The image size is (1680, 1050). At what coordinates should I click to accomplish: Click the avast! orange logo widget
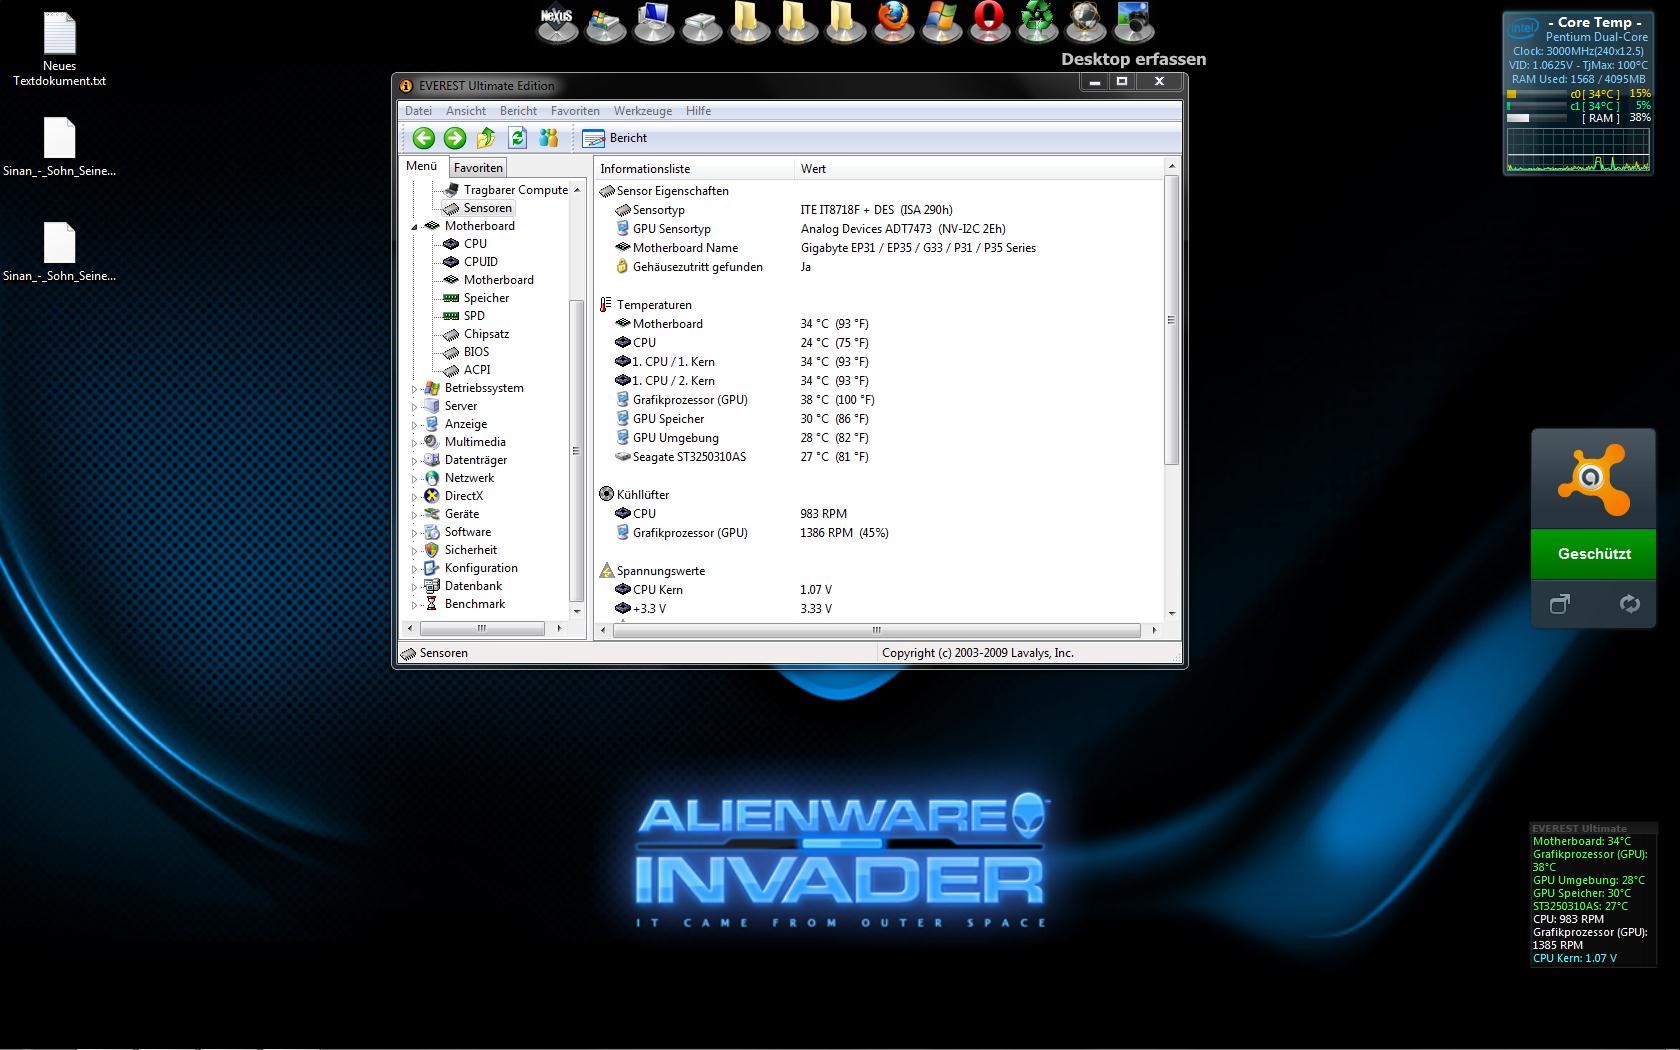point(1593,480)
